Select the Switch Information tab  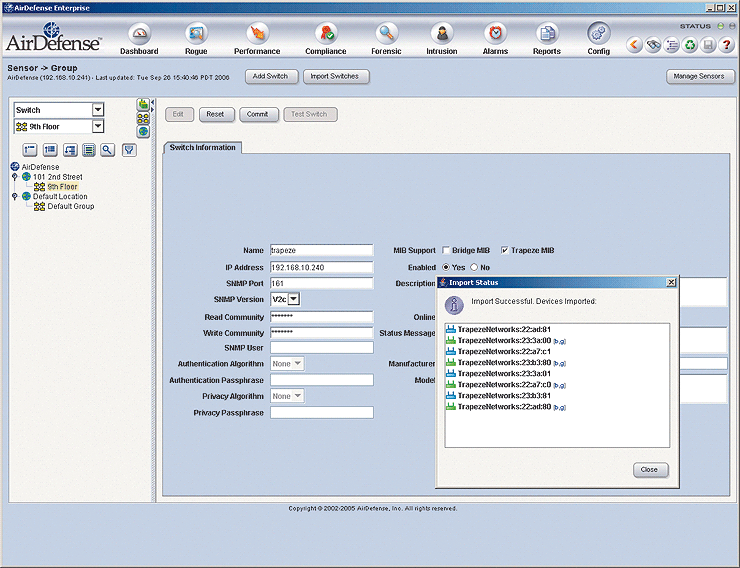[x=202, y=148]
